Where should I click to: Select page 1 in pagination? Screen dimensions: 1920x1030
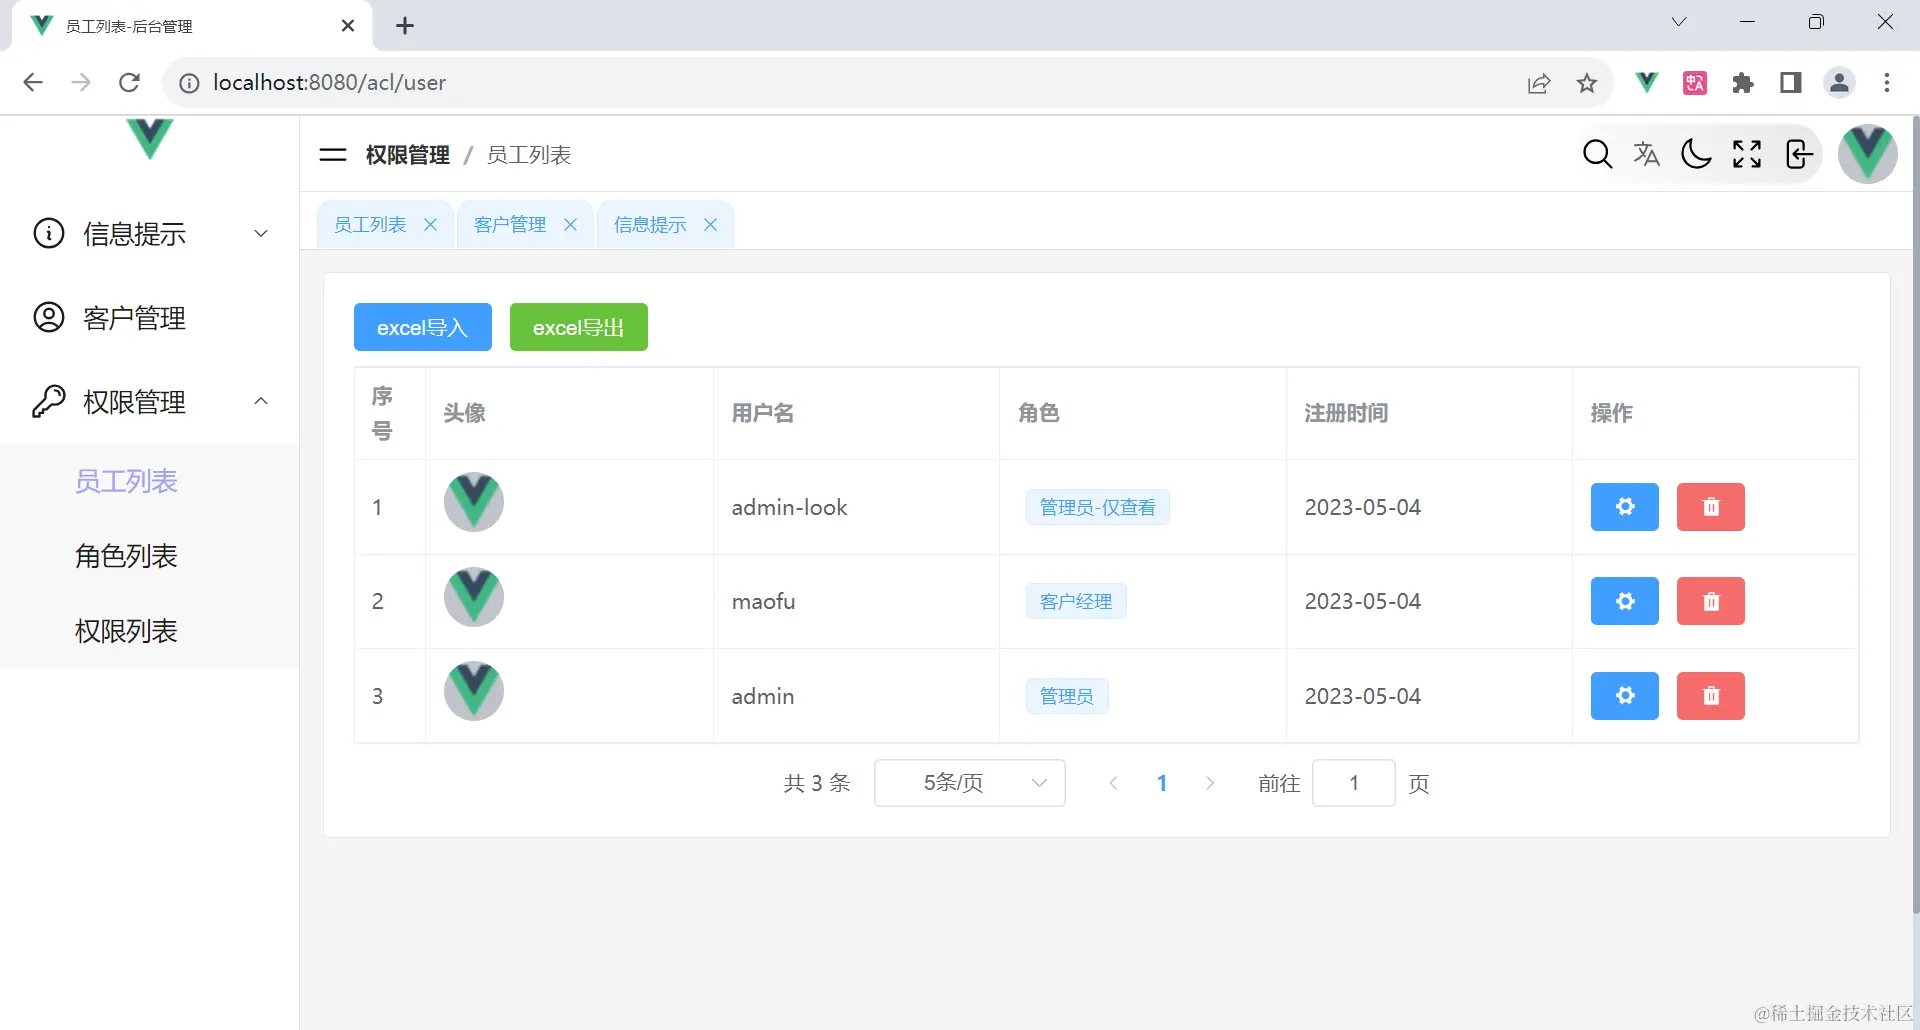1161,783
